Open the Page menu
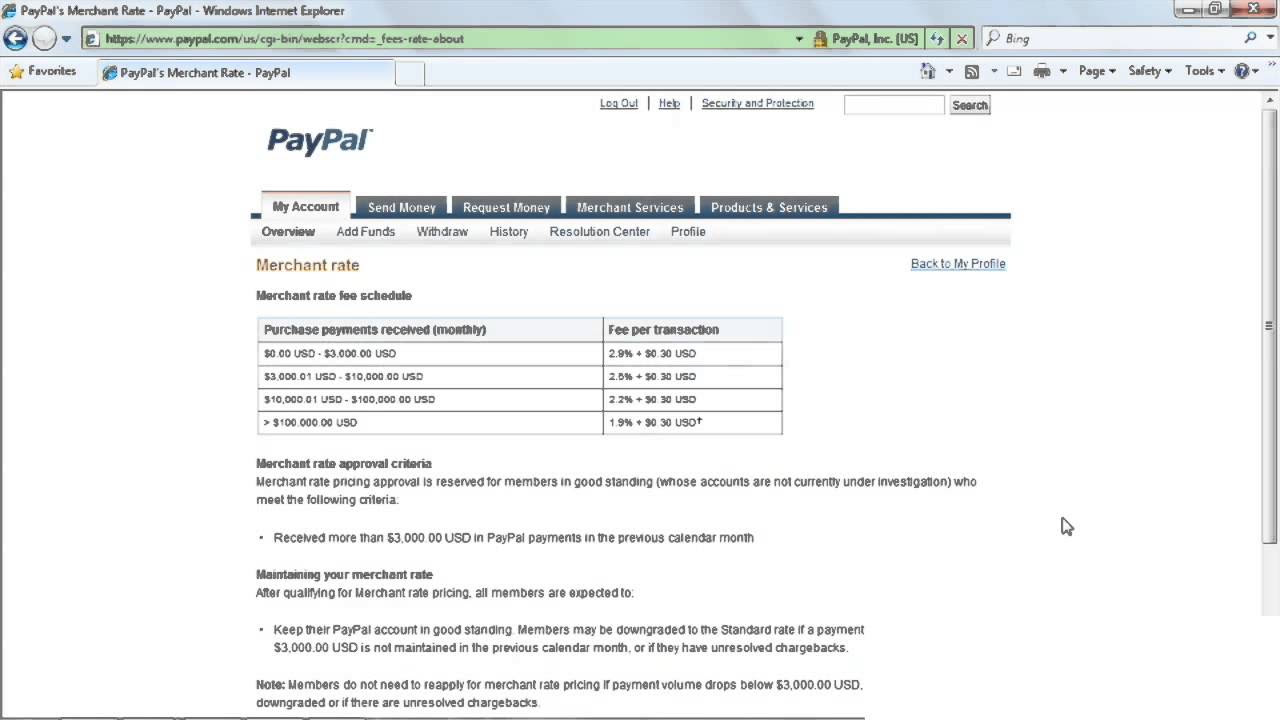The image size is (1280, 720). 1097,71
